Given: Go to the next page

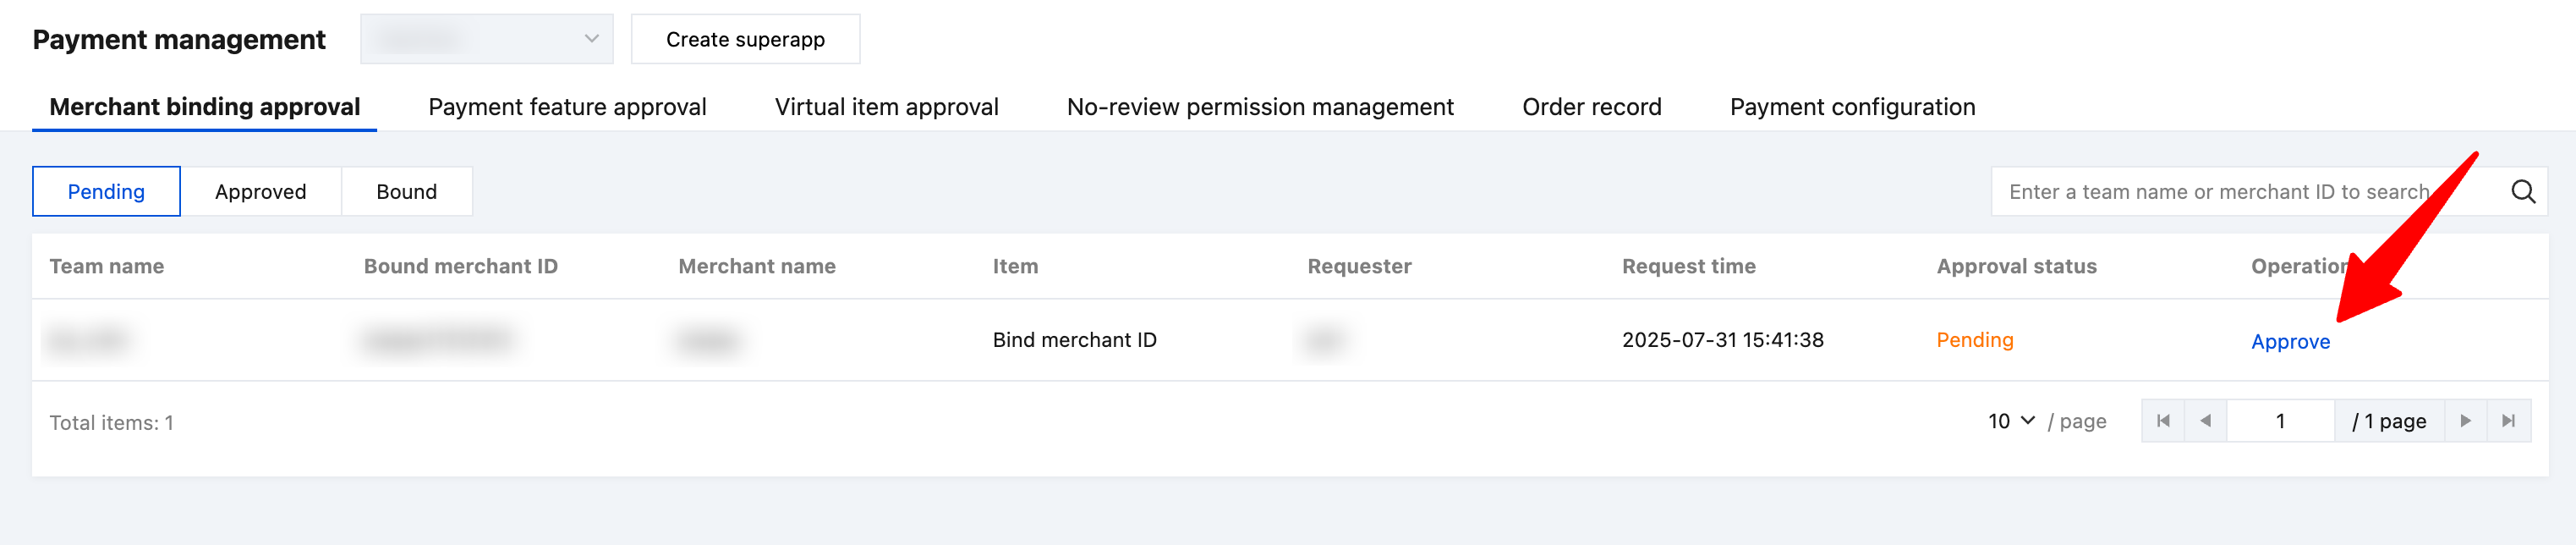Looking at the screenshot, I should pos(2465,421).
